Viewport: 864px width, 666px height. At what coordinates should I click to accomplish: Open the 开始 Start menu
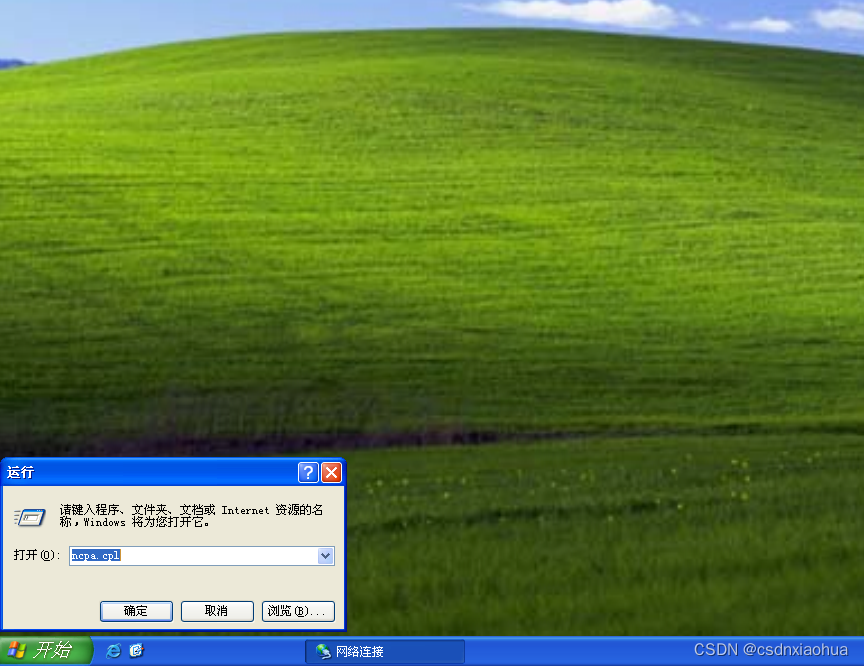point(46,651)
